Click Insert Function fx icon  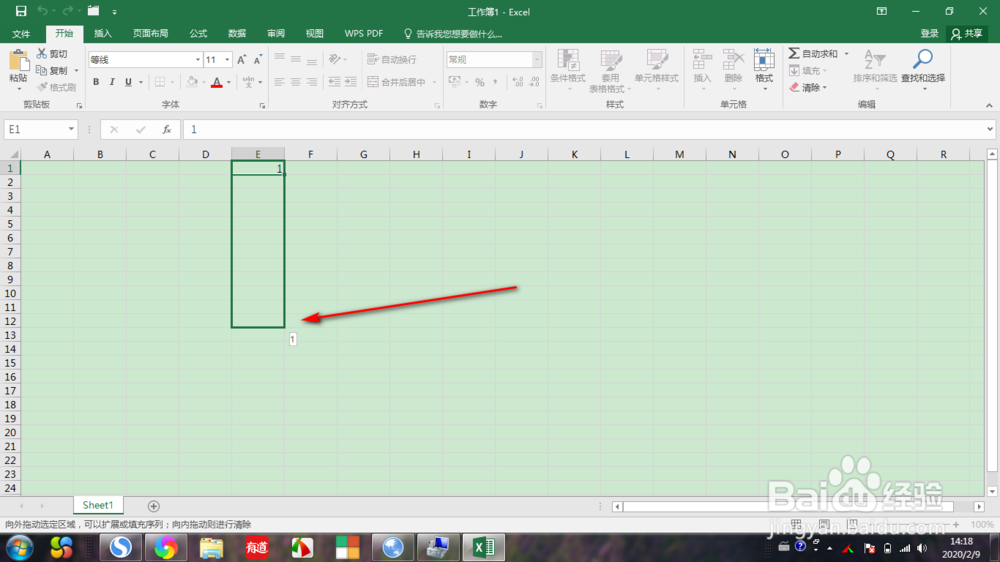tap(166, 129)
